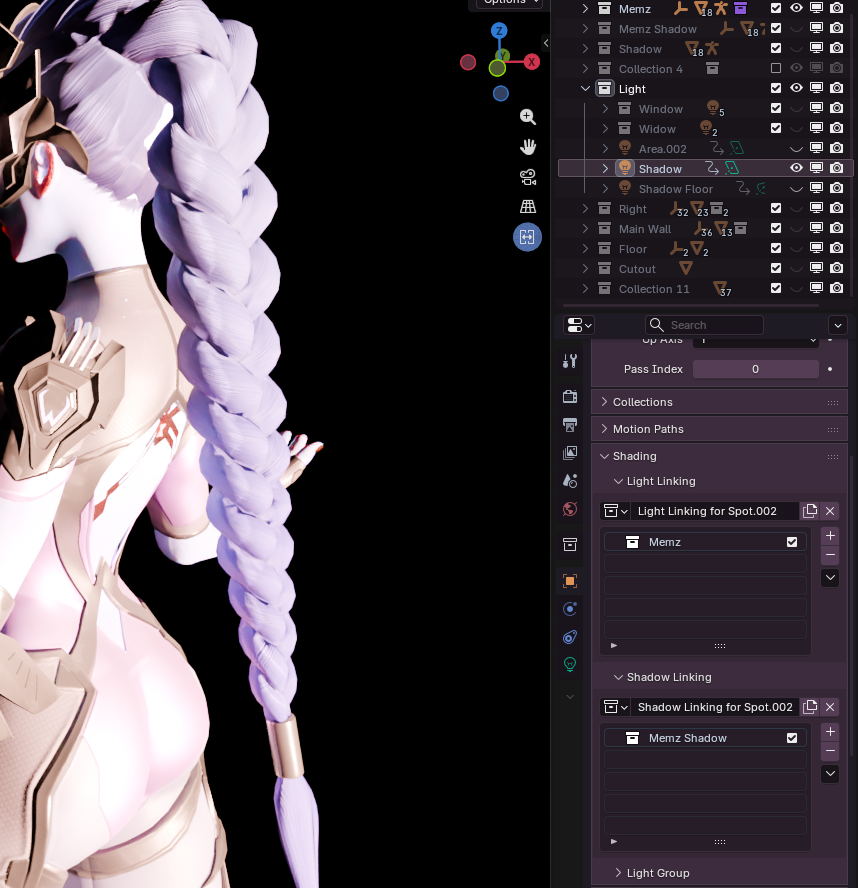This screenshot has height=888, width=858.
Task: Open the Light Linking collection browse dropdown
Action: click(x=615, y=511)
